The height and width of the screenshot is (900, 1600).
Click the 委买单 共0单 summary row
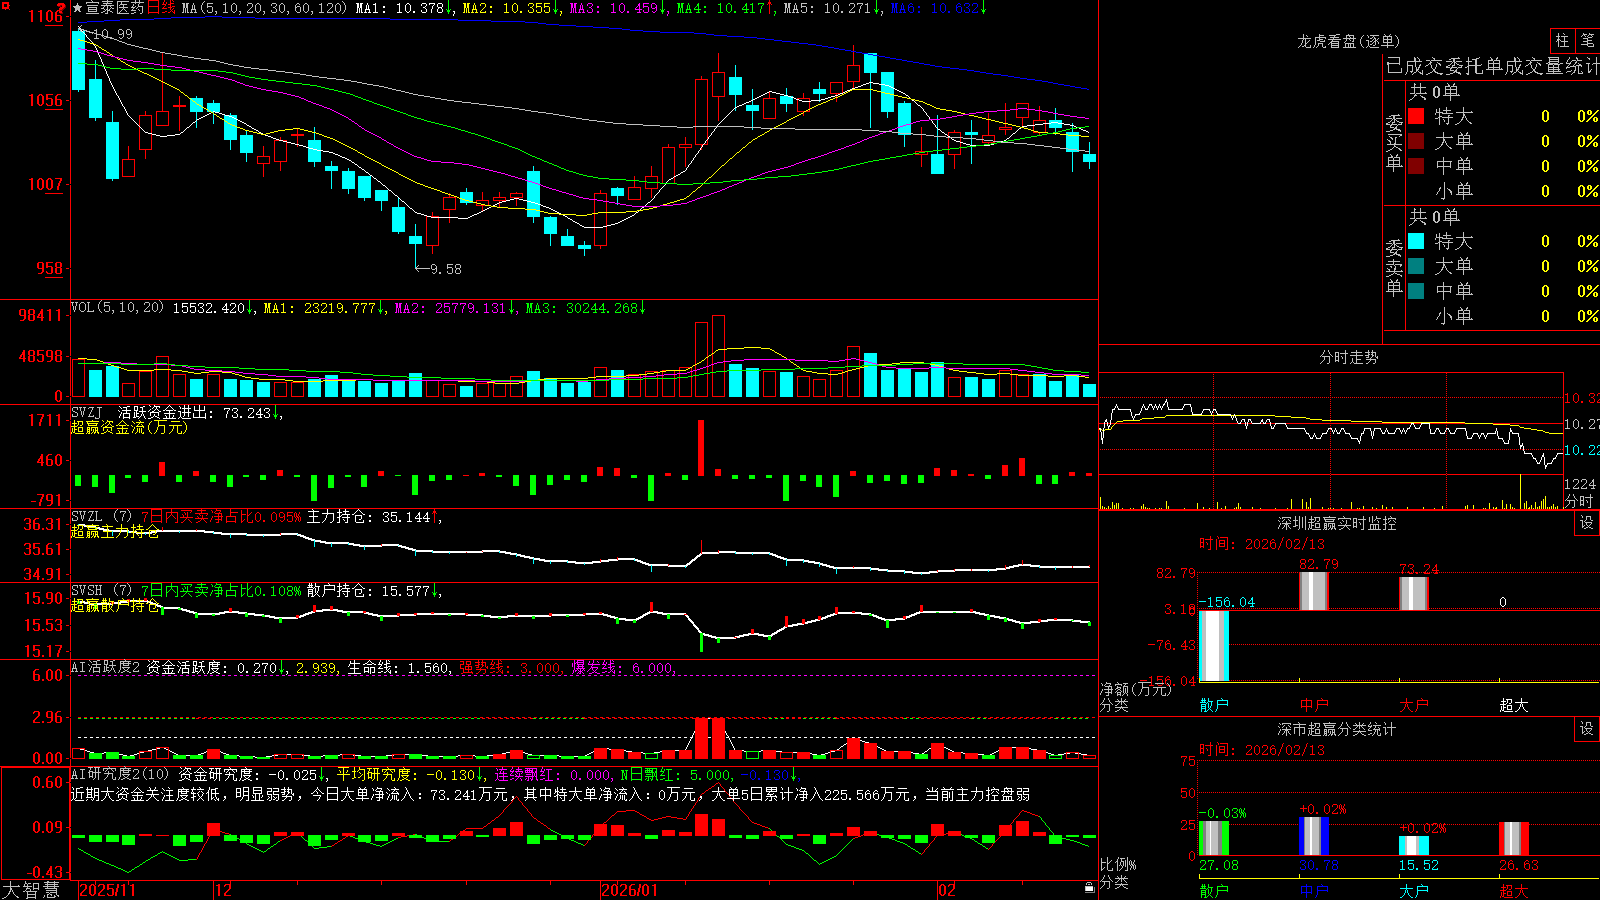pyautogui.click(x=1434, y=91)
